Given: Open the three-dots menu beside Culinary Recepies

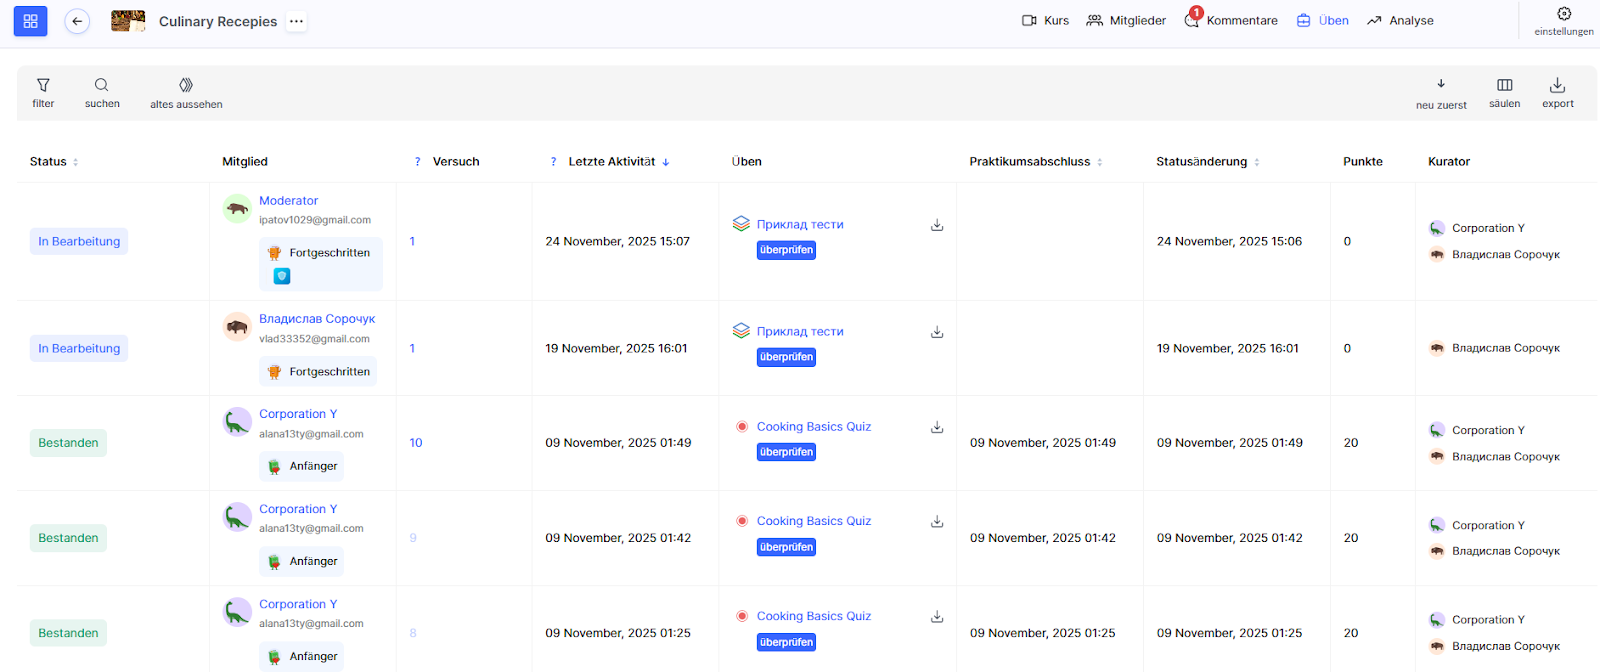Looking at the screenshot, I should tap(296, 21).
